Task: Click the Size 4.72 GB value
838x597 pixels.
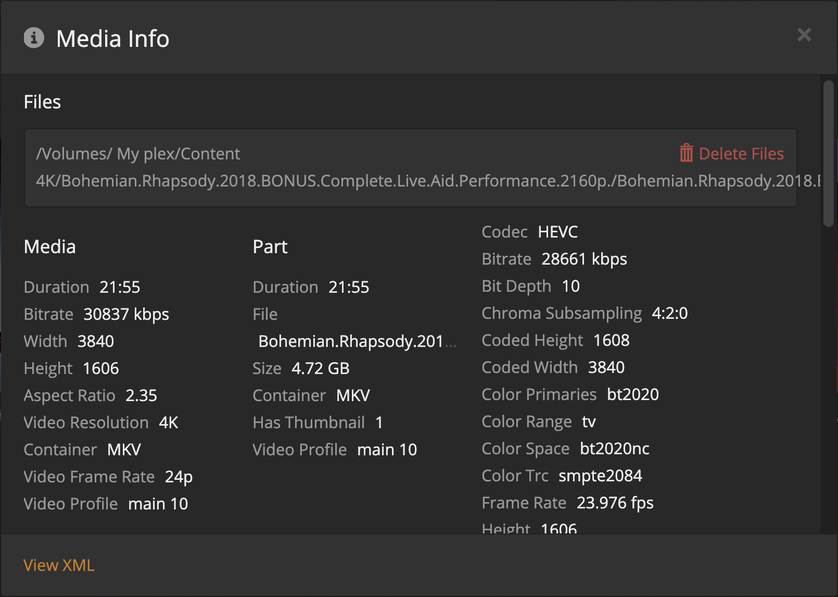Action: (320, 368)
